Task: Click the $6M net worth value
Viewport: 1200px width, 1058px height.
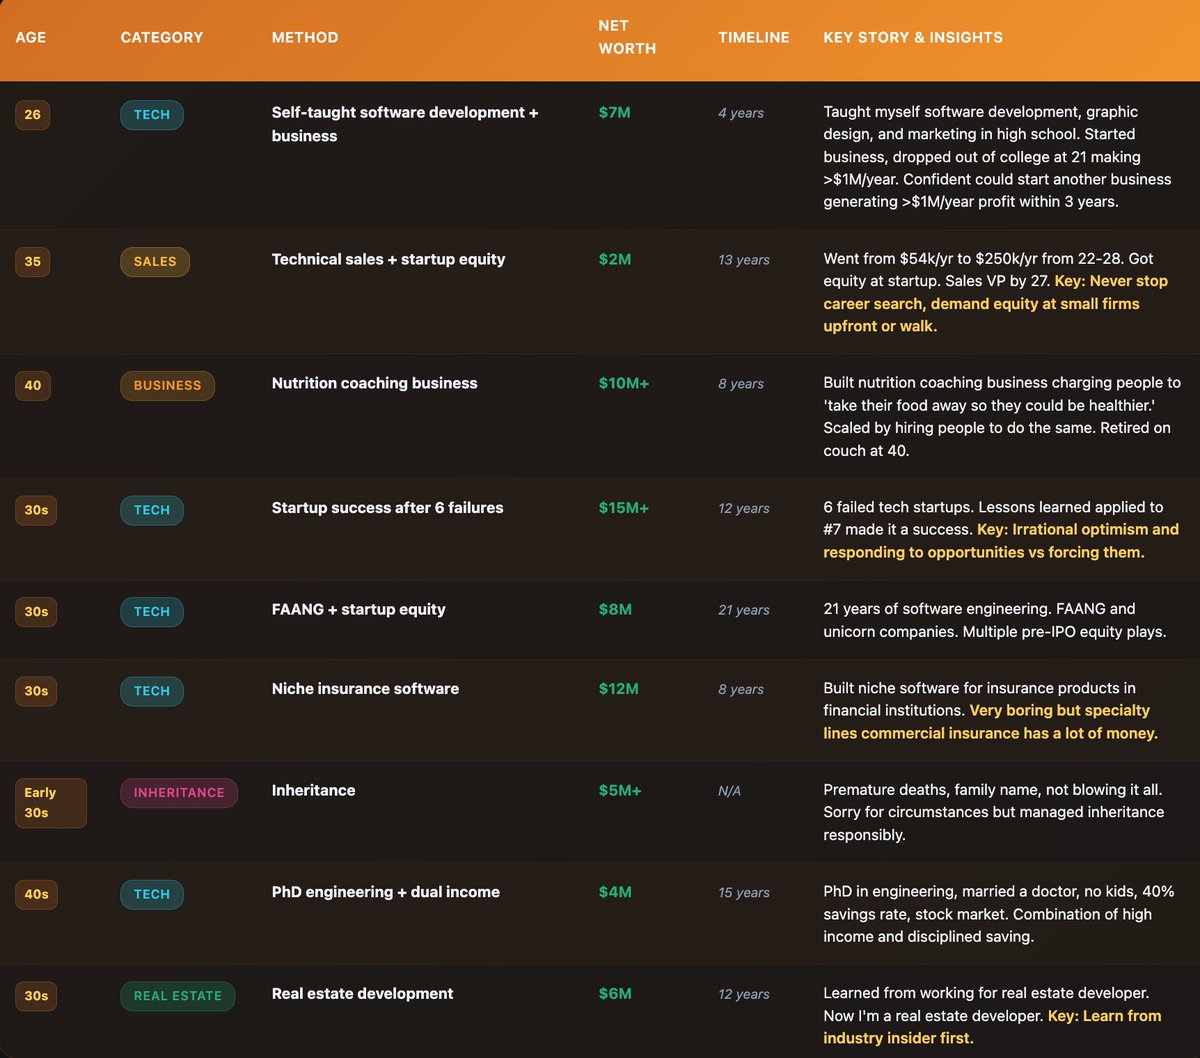Action: [x=615, y=994]
